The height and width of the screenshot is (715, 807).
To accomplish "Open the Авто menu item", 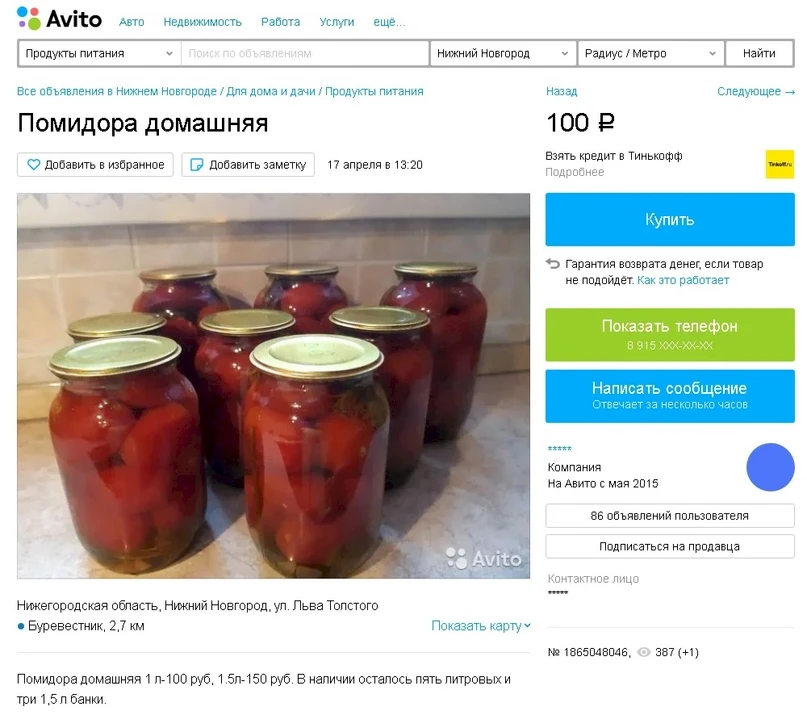I will [x=132, y=22].
